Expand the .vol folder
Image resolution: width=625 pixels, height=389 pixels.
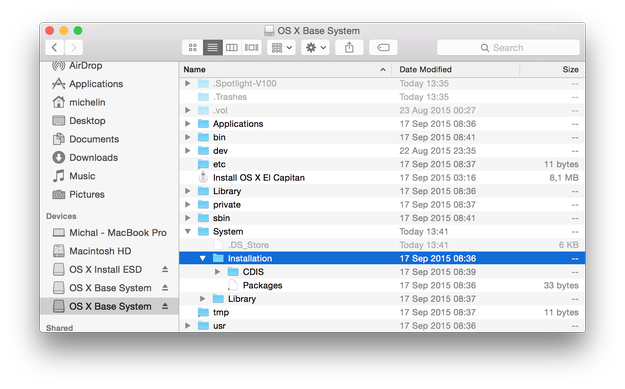(188, 110)
